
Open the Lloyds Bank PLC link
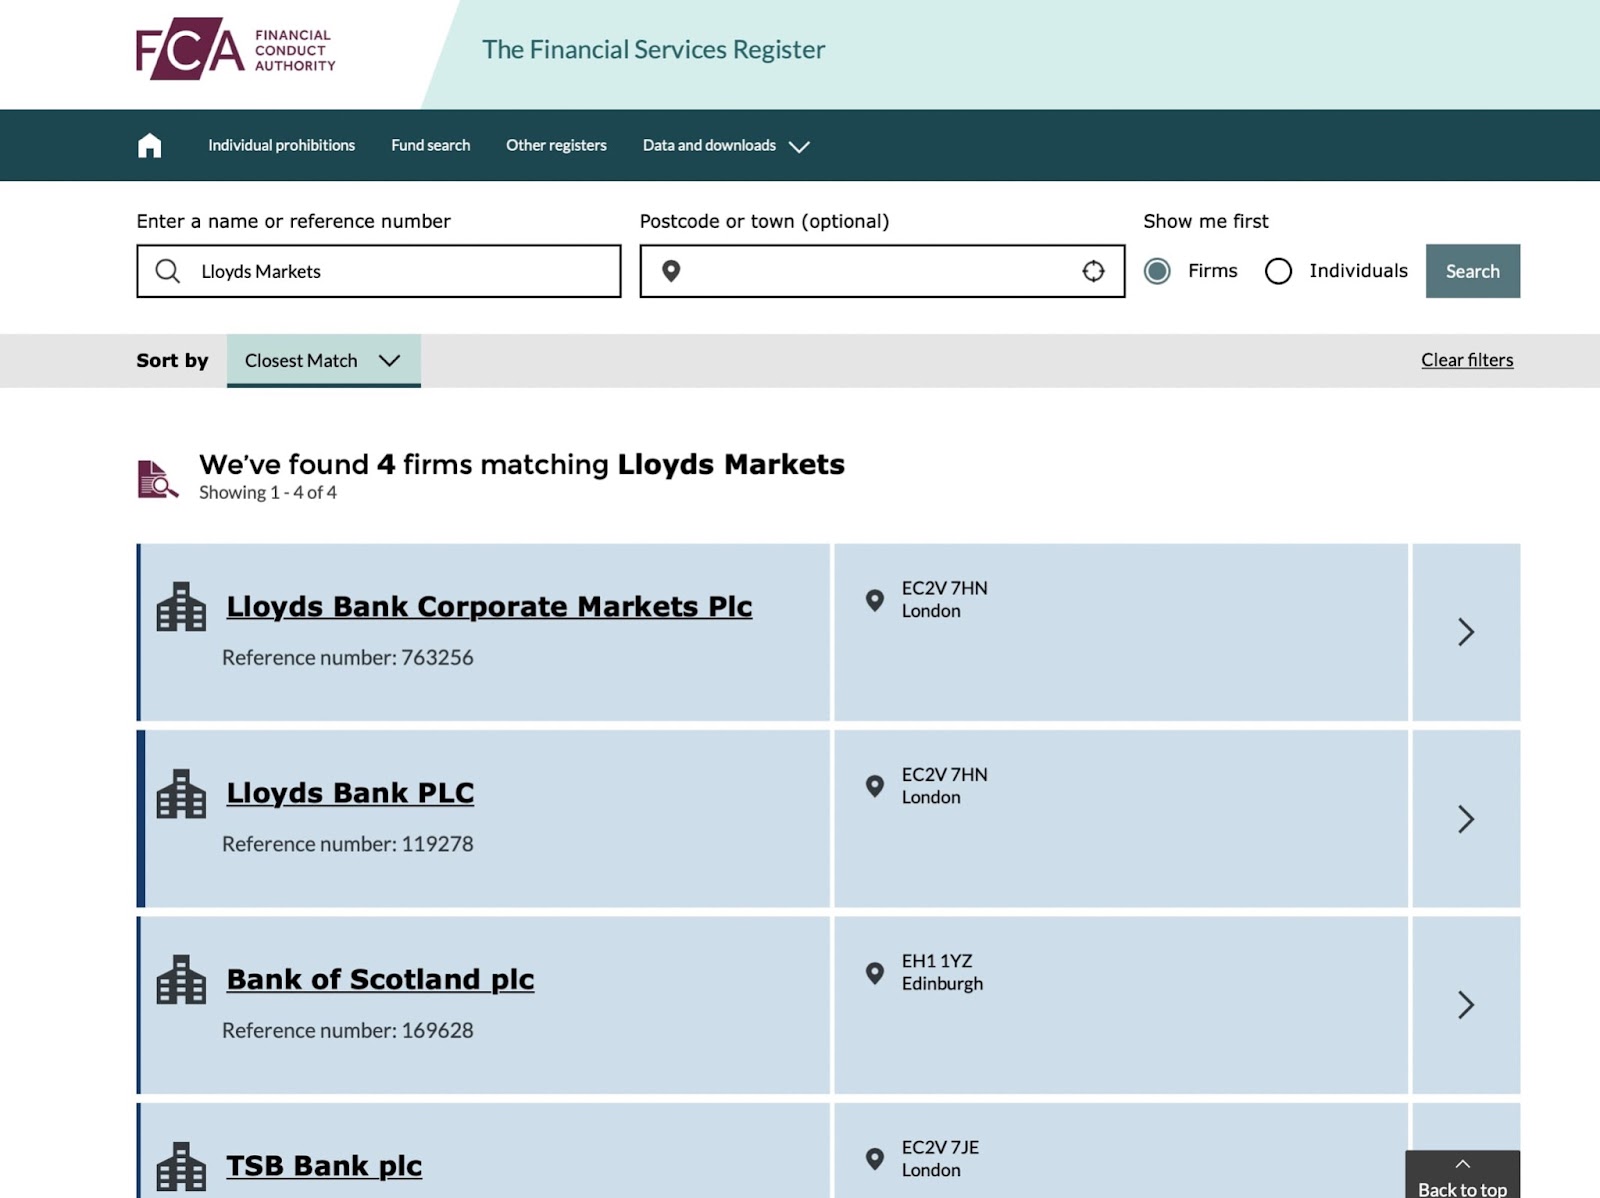click(x=350, y=793)
